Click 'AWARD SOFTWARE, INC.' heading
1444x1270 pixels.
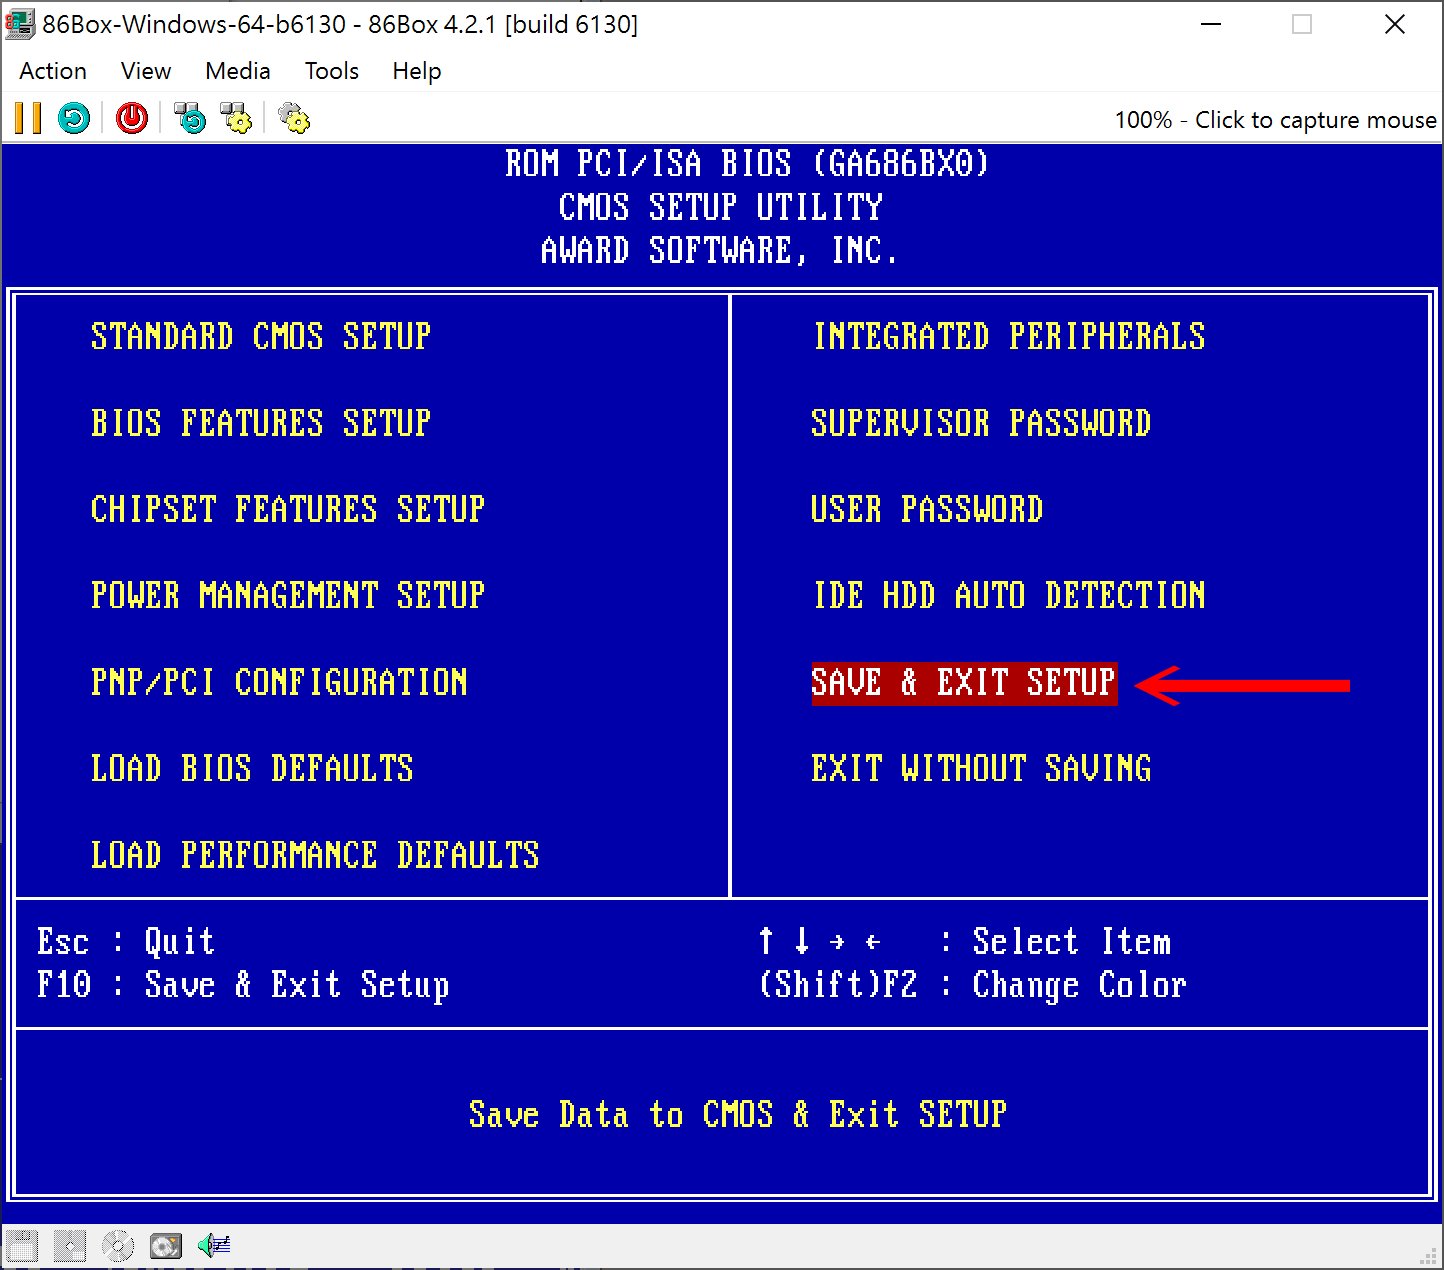coord(720,251)
